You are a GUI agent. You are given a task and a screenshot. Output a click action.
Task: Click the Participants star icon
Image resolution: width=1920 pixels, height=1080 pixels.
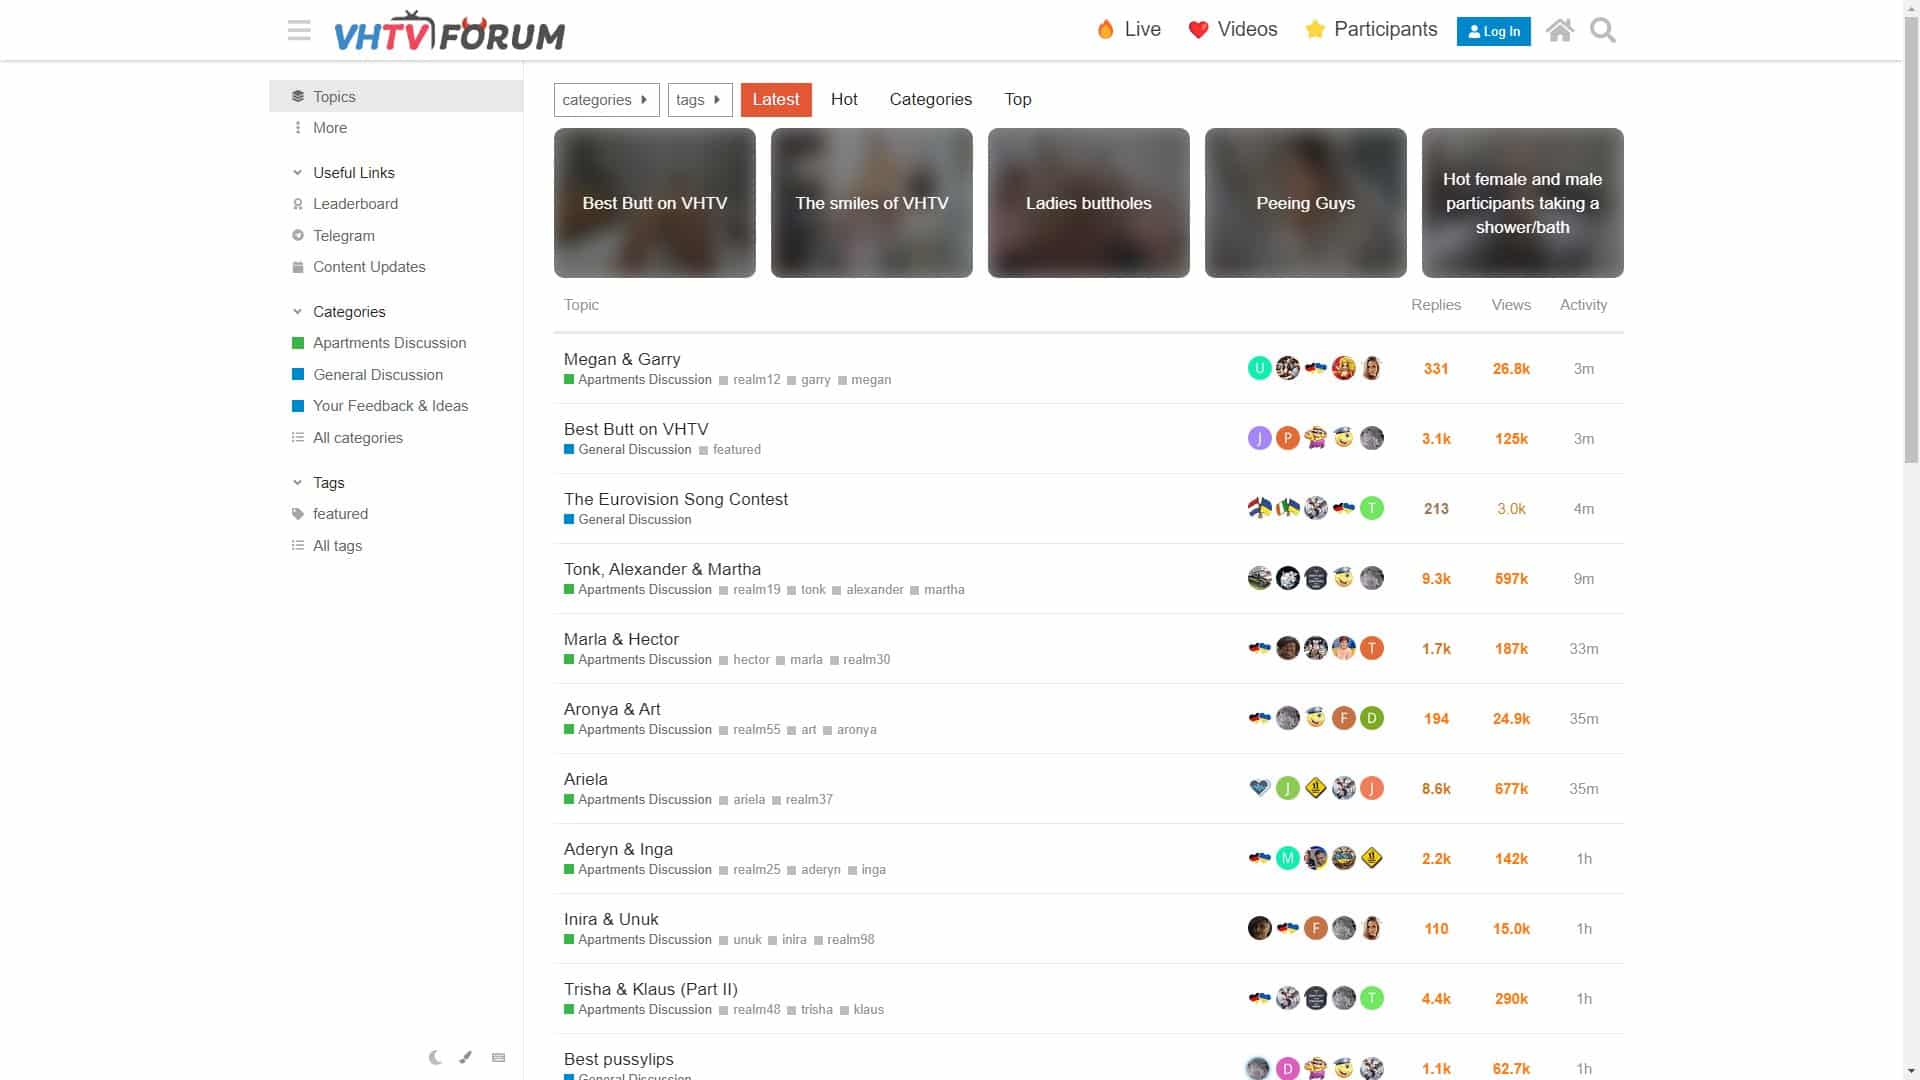(1314, 29)
